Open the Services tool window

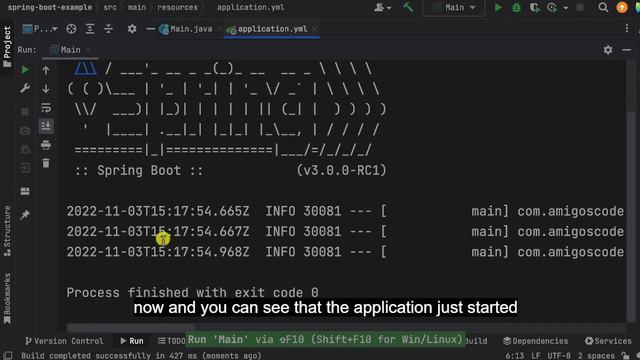608,341
